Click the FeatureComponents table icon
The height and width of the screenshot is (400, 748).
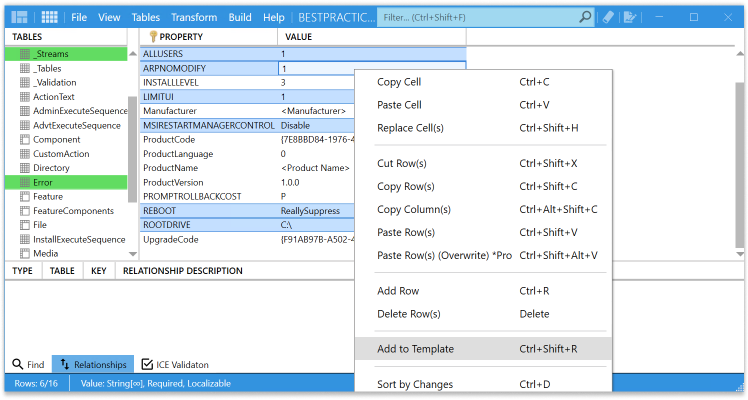coord(25,211)
